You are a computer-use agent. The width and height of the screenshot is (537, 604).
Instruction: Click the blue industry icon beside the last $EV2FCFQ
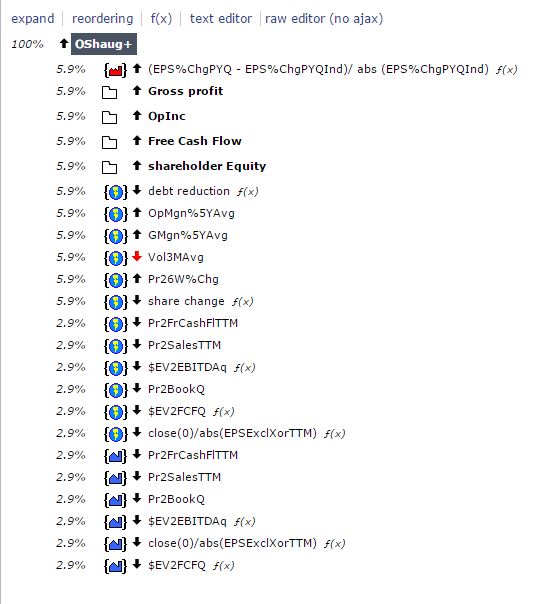point(116,566)
